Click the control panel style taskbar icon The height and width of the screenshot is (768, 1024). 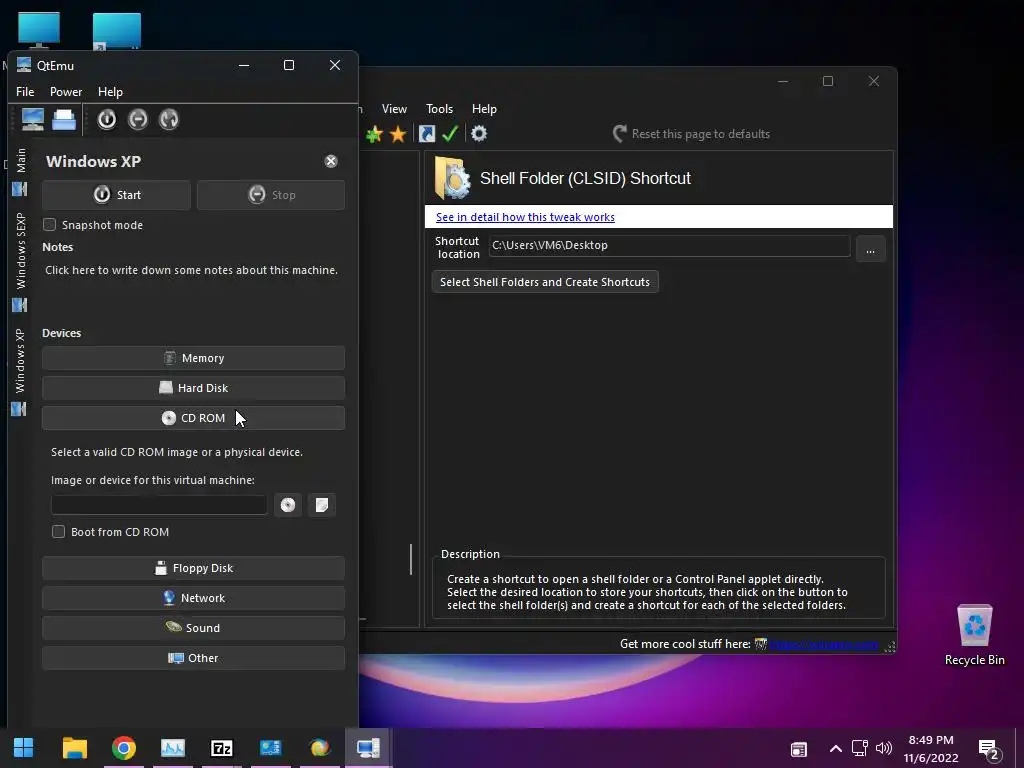coord(270,748)
